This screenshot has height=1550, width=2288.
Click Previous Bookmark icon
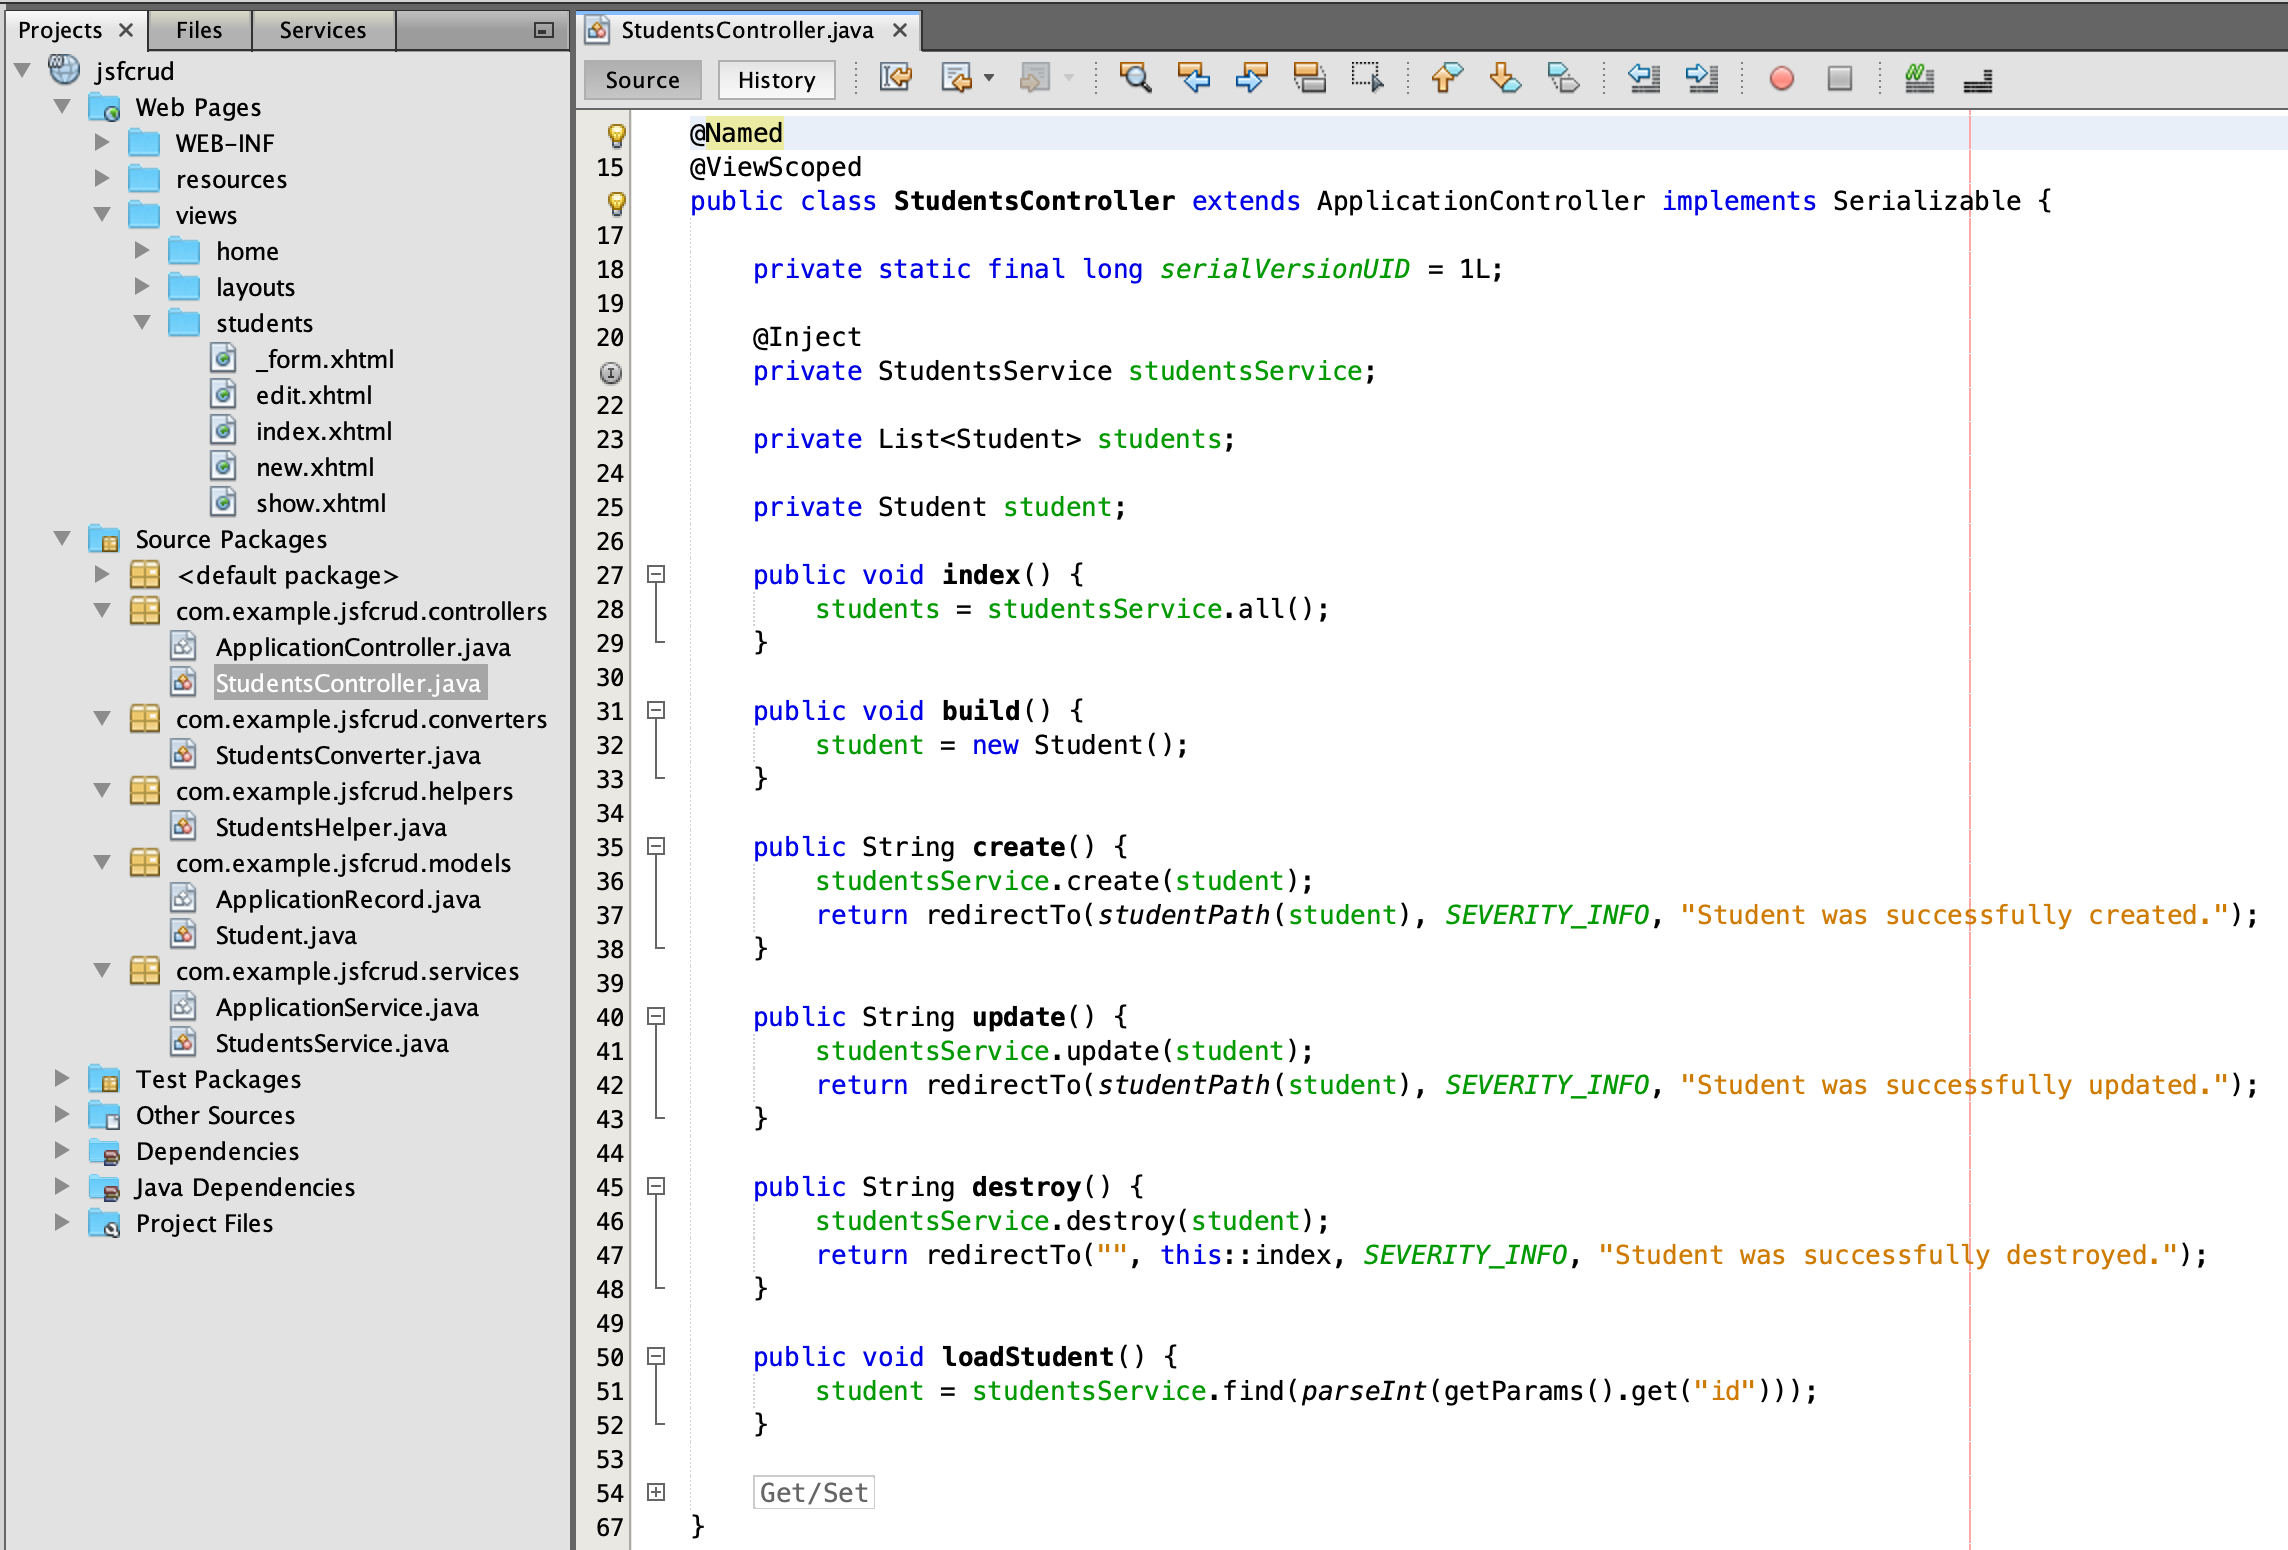pyautogui.click(x=1447, y=78)
